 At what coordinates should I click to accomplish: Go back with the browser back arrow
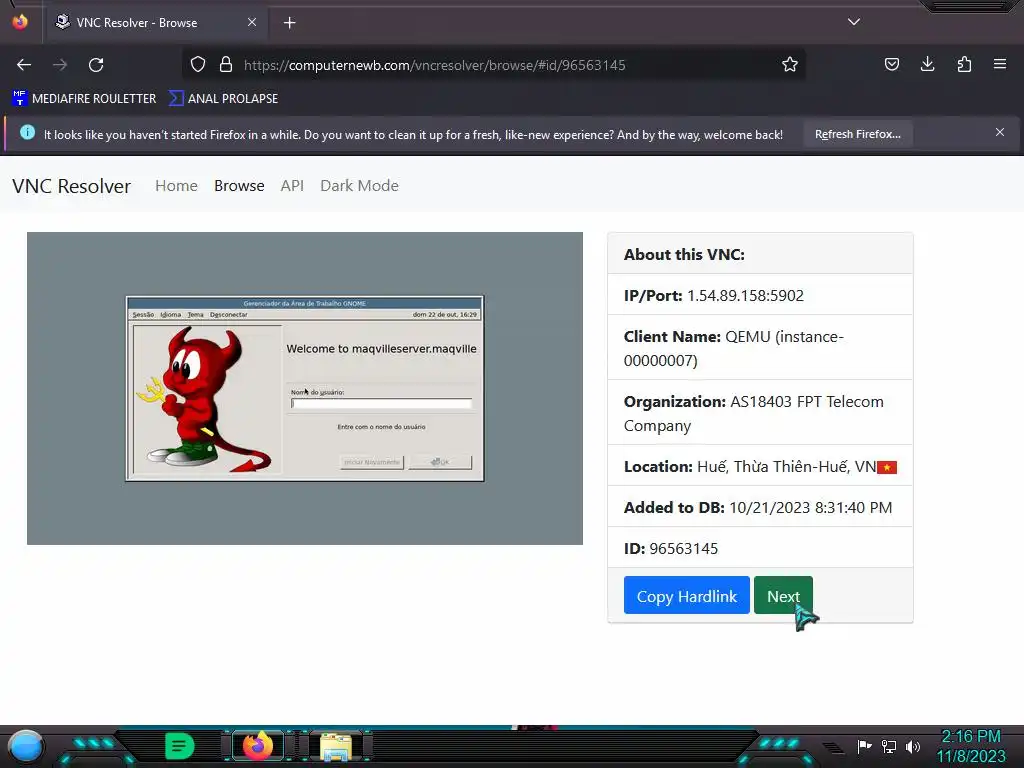coord(24,65)
